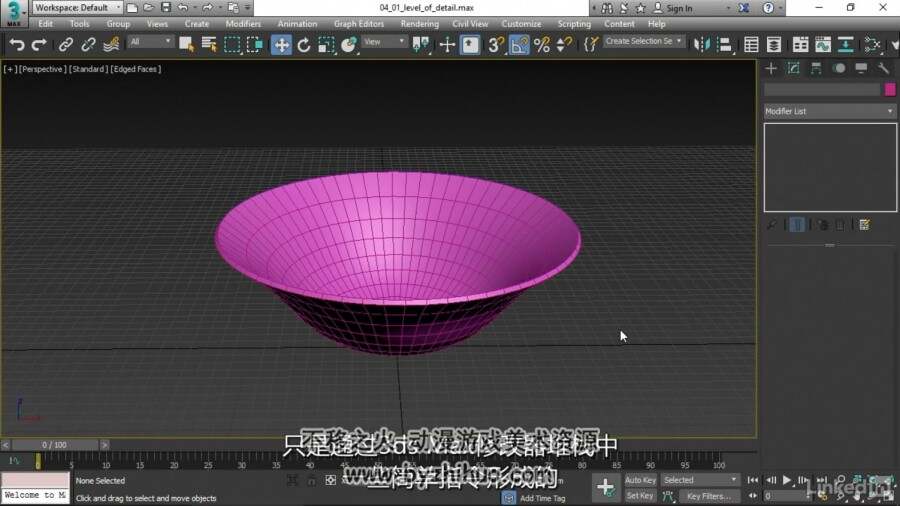Open the Perspective viewport label menu
This screenshot has width=900, height=506.
coord(42,69)
